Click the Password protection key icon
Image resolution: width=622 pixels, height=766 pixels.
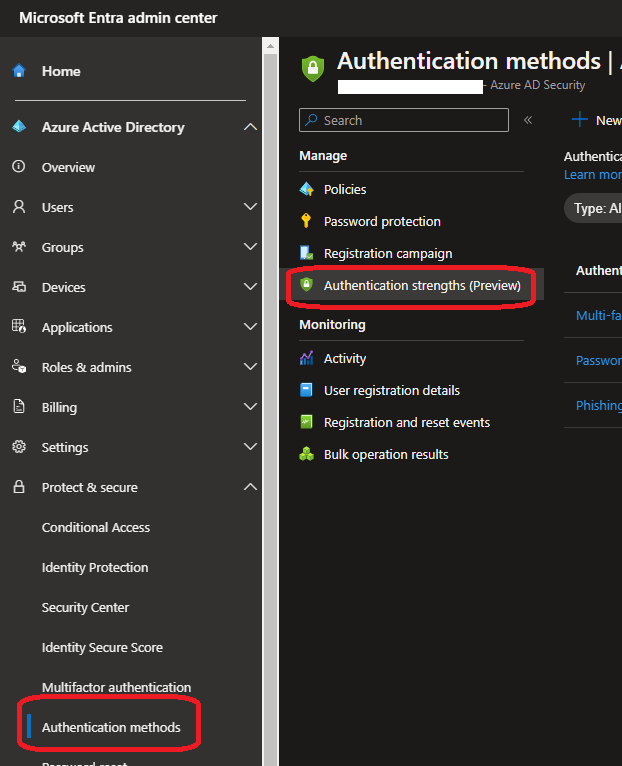(307, 221)
